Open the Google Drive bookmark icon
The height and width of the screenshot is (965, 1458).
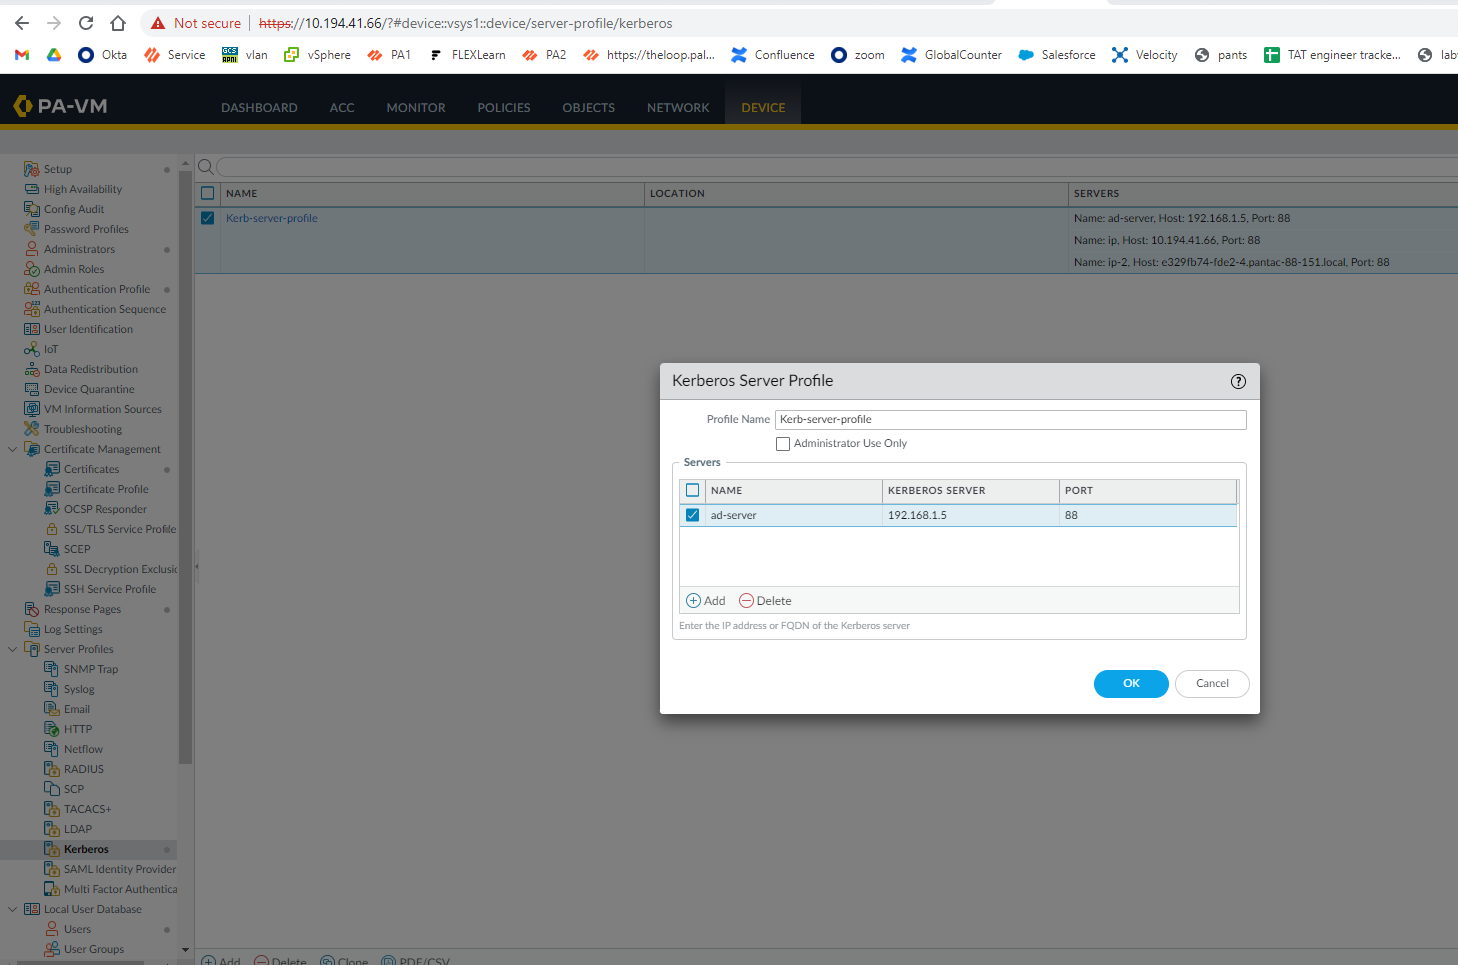54,55
